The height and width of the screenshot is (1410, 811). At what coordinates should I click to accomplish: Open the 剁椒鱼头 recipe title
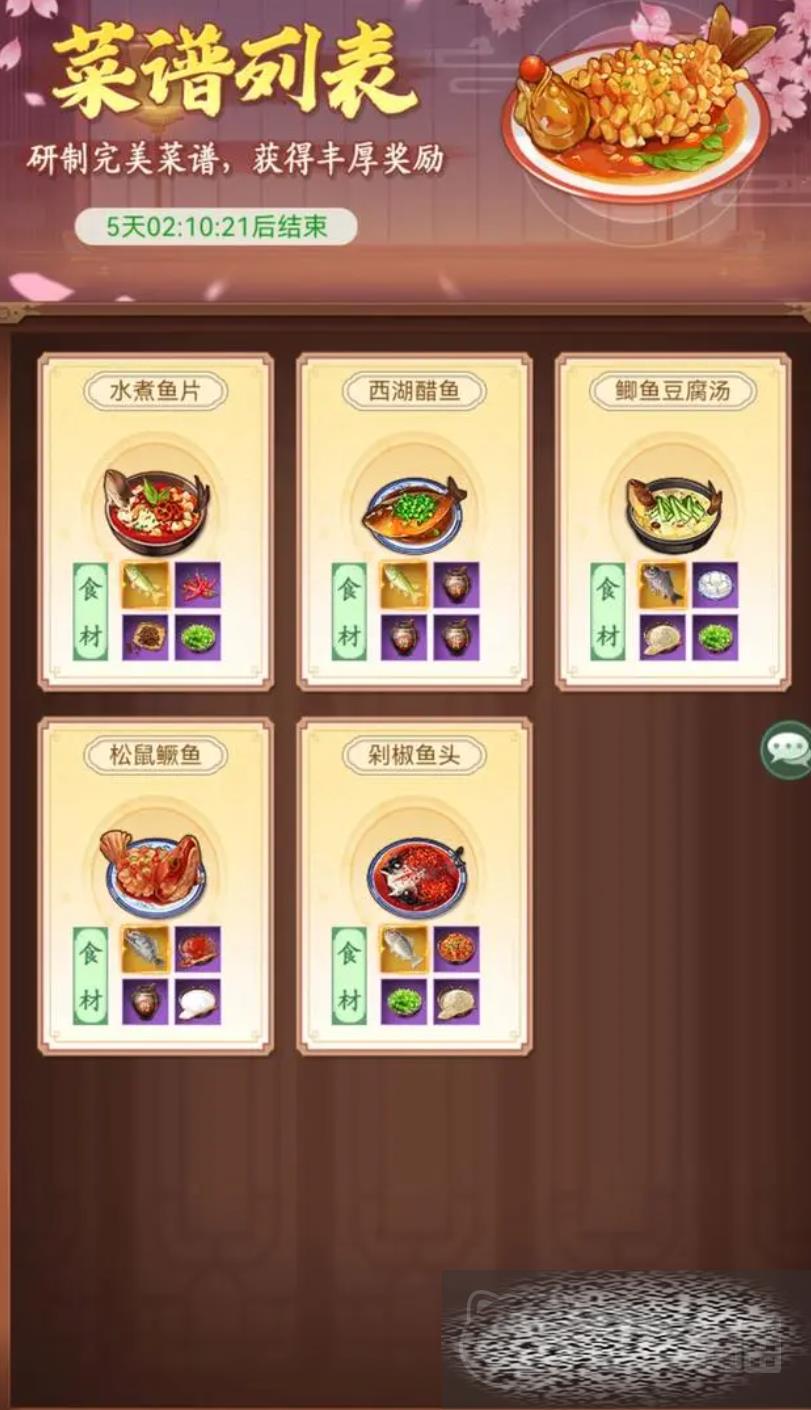(x=414, y=755)
